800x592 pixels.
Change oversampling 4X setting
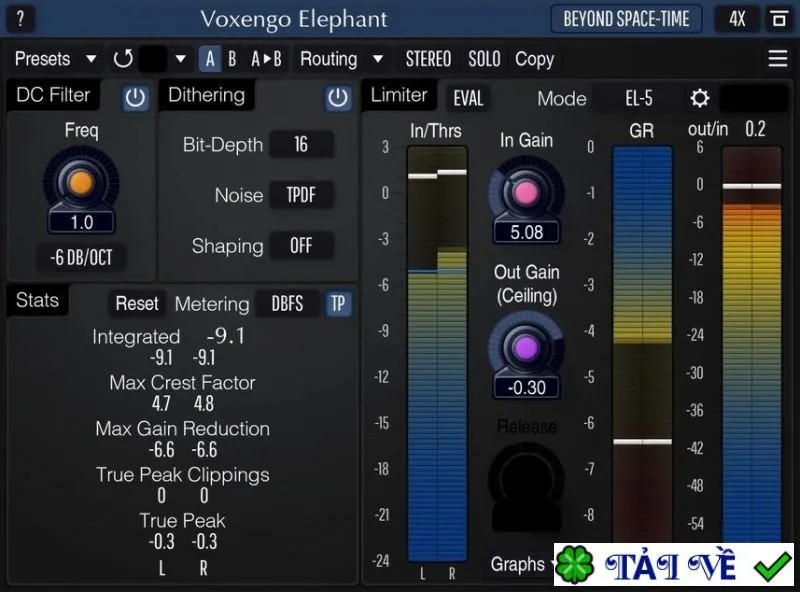point(737,19)
